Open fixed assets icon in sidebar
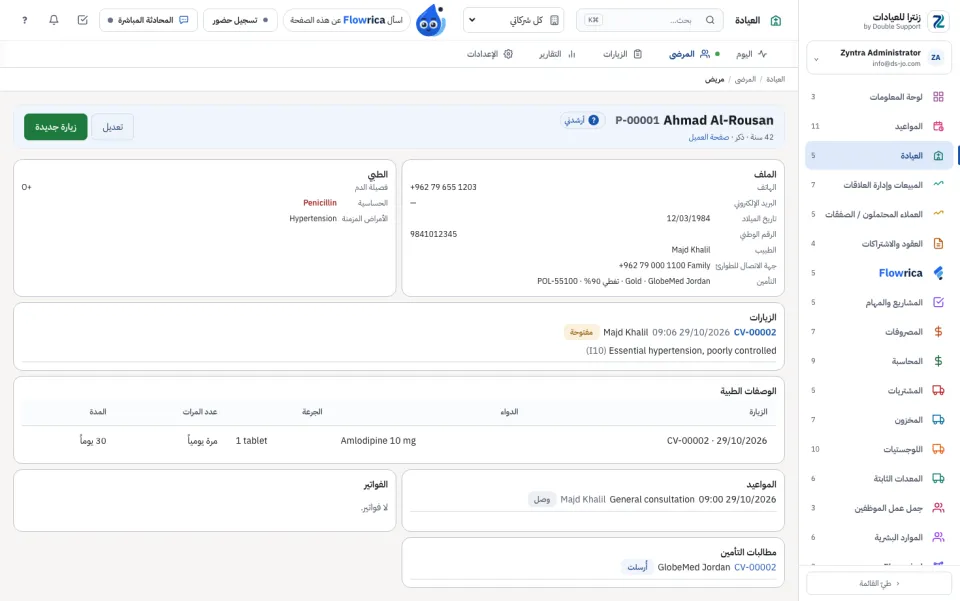Viewport: 960px width, 601px height. (x=938, y=479)
